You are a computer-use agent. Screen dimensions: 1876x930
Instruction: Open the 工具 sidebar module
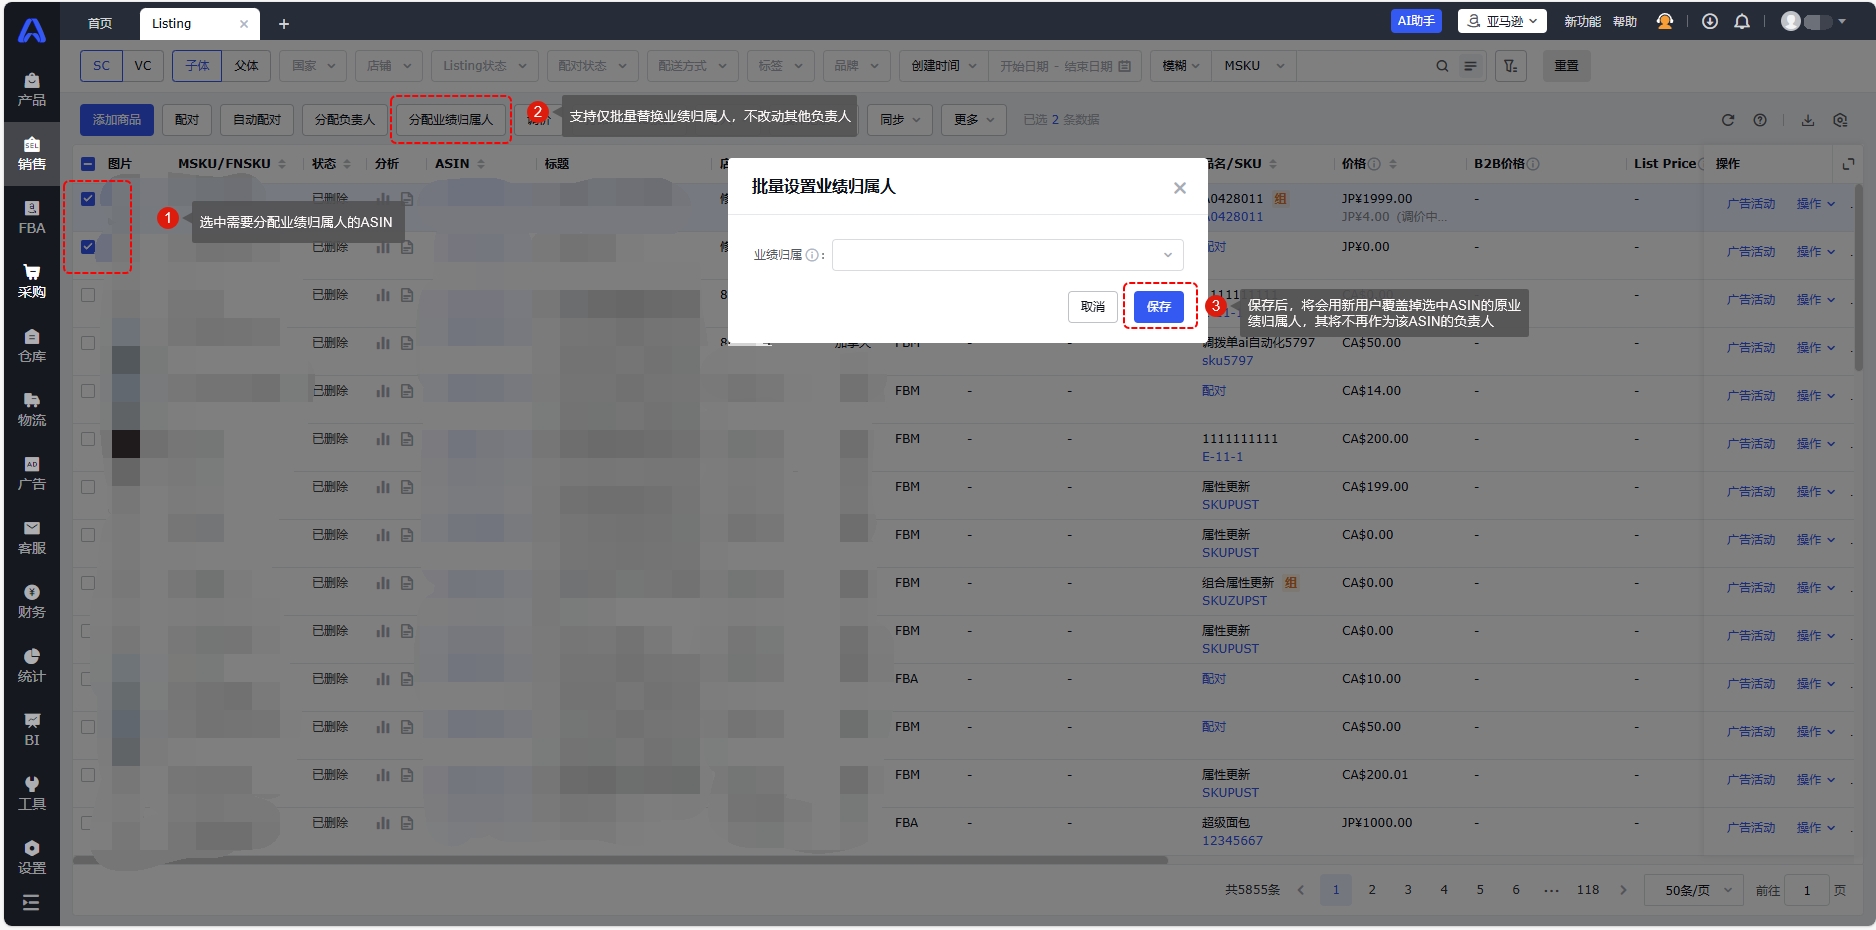click(x=32, y=794)
